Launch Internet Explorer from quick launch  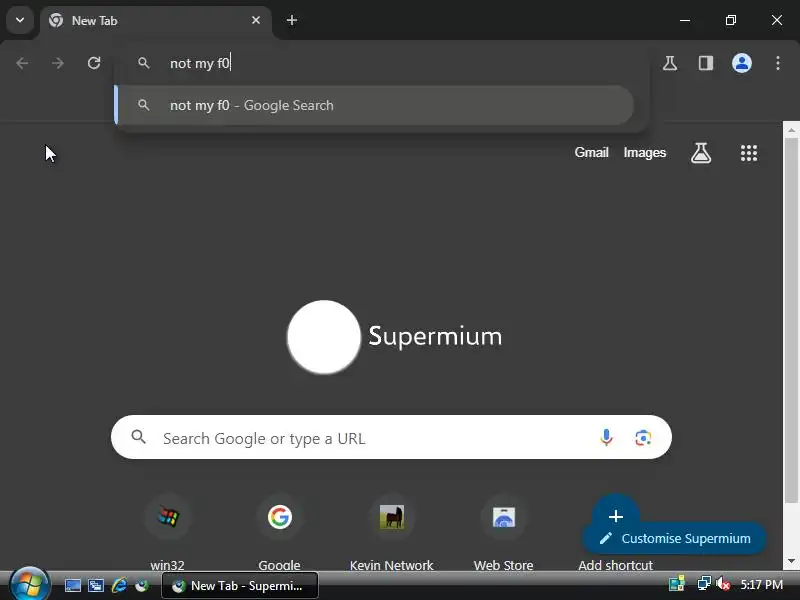tap(119, 585)
